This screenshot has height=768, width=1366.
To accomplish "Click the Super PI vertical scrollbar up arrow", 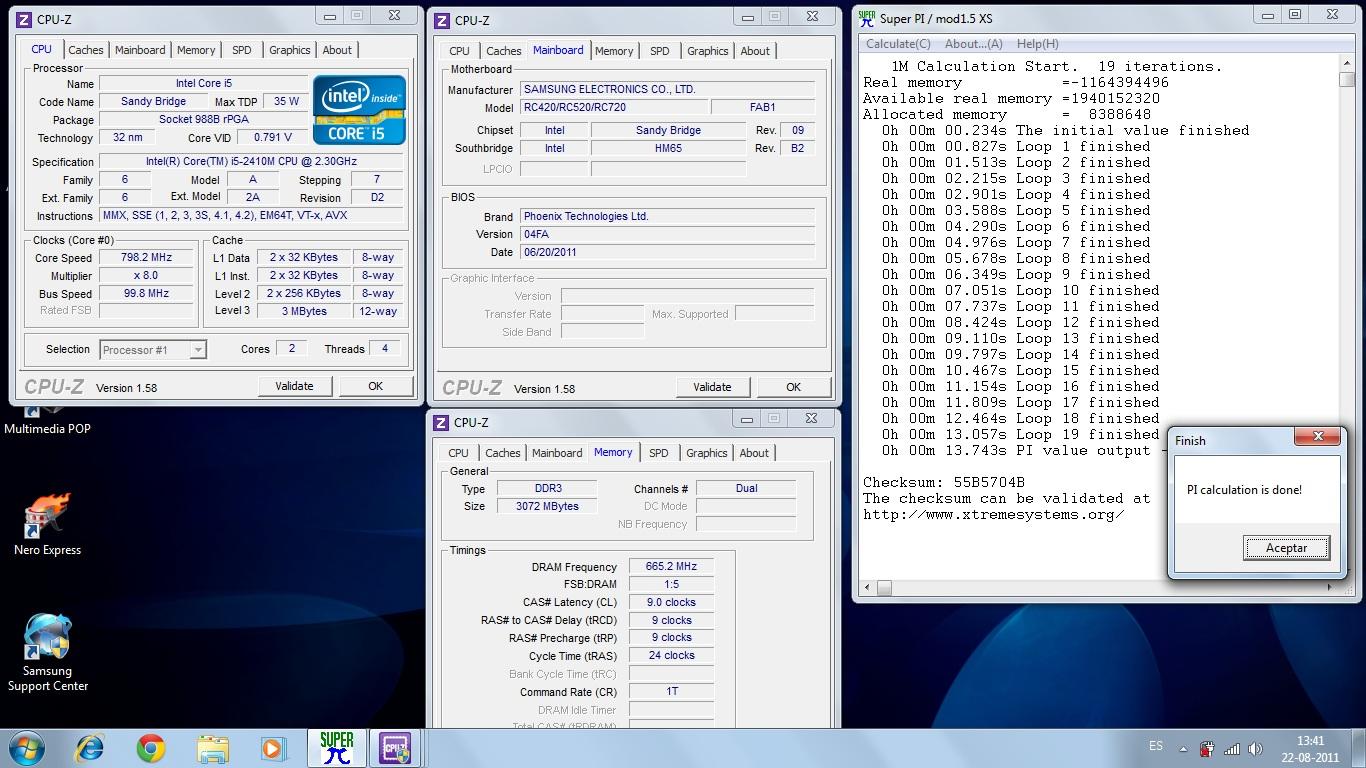I will coord(1346,64).
